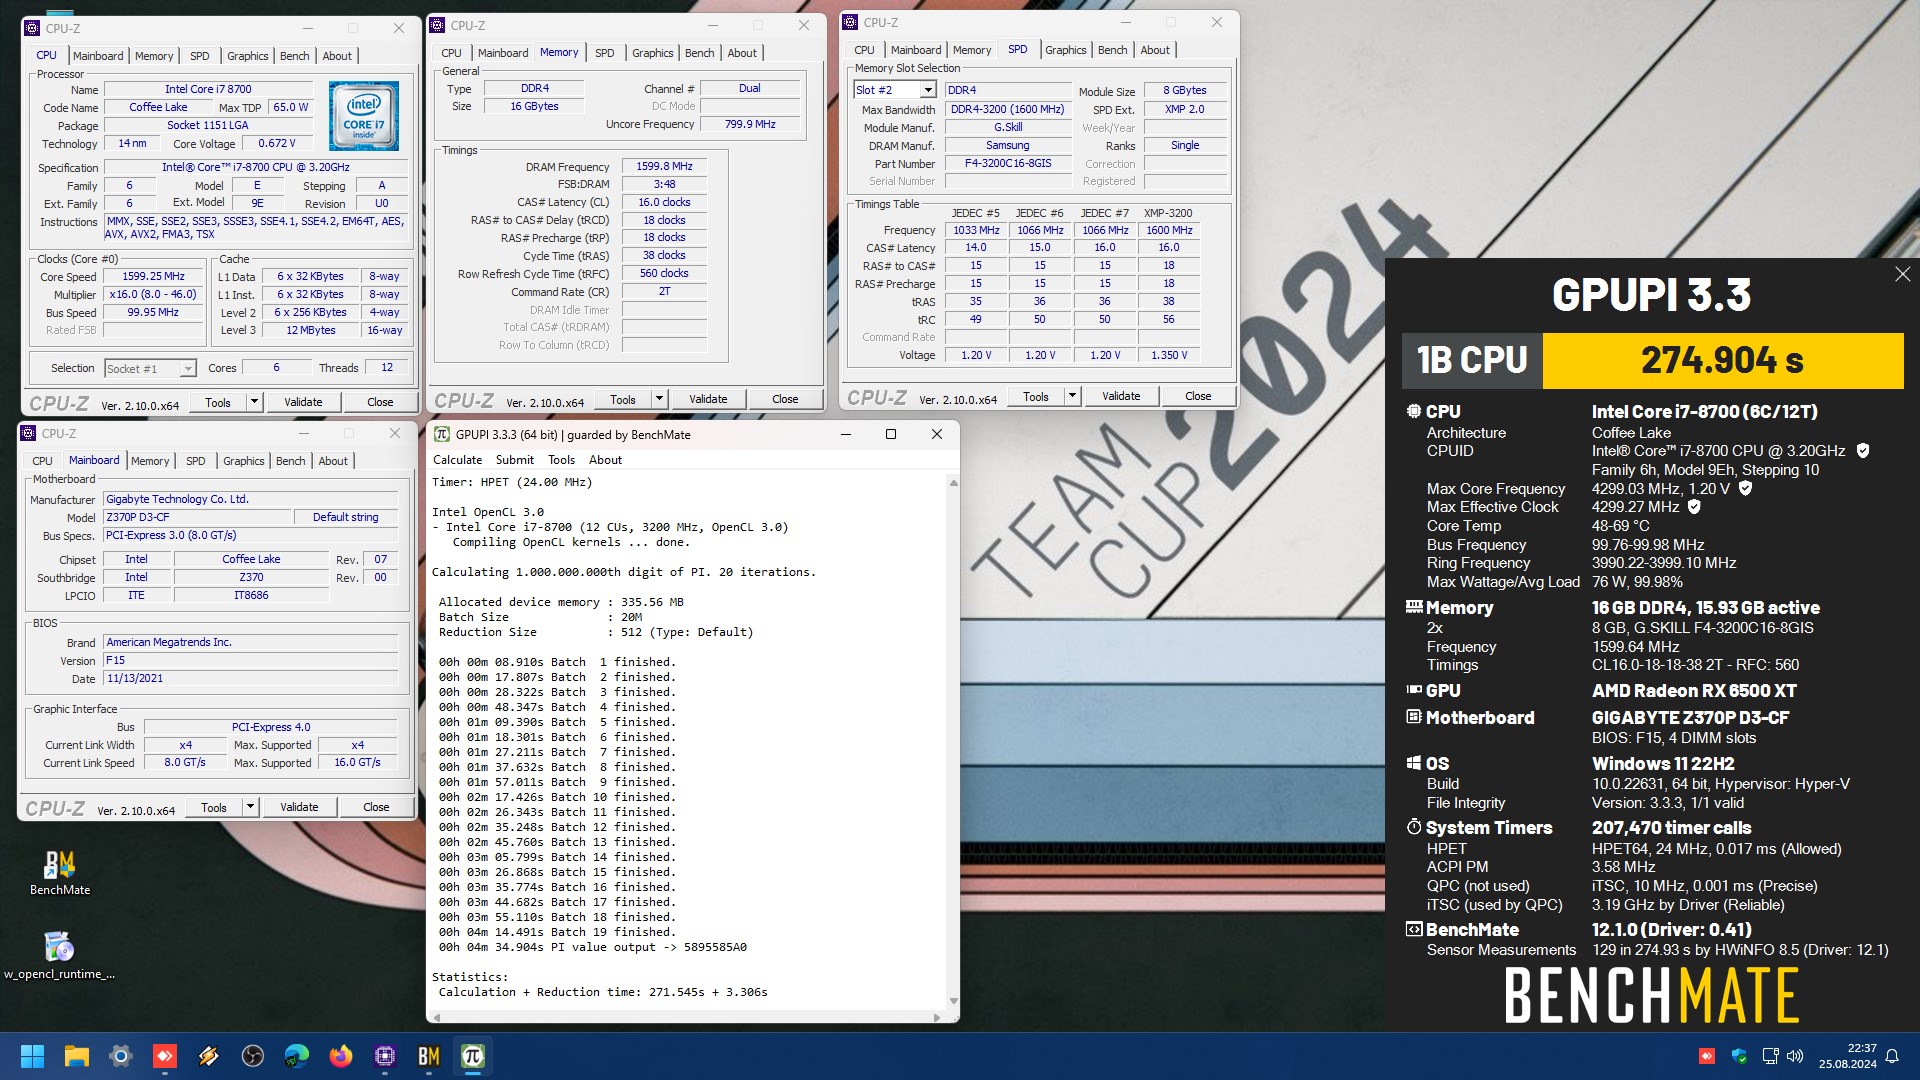Open File Explorer from the taskbar

76,1056
